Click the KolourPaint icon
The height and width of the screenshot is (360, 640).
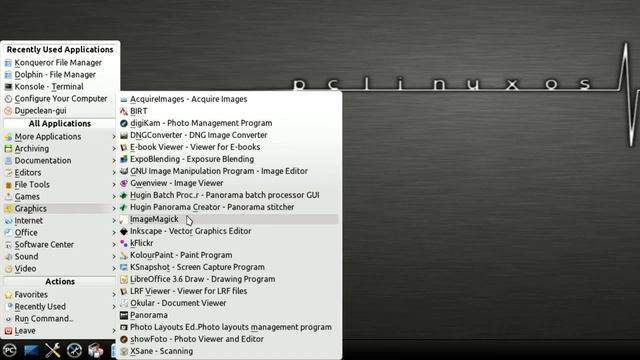point(124,256)
